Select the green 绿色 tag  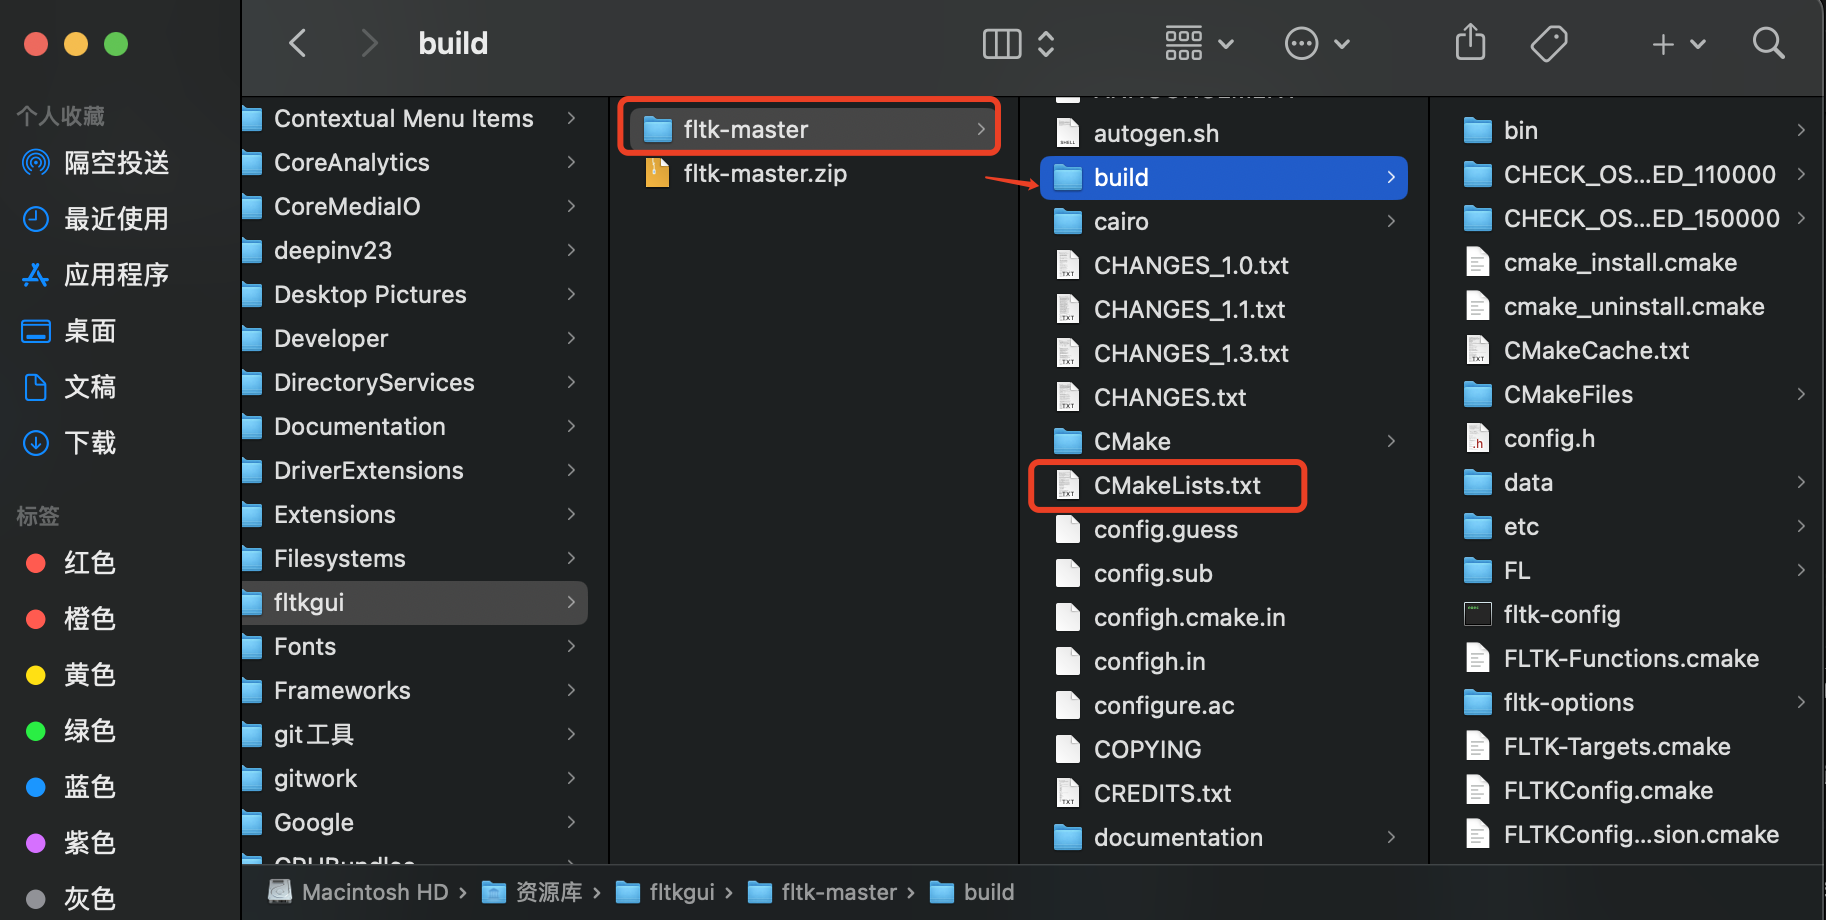(70, 730)
